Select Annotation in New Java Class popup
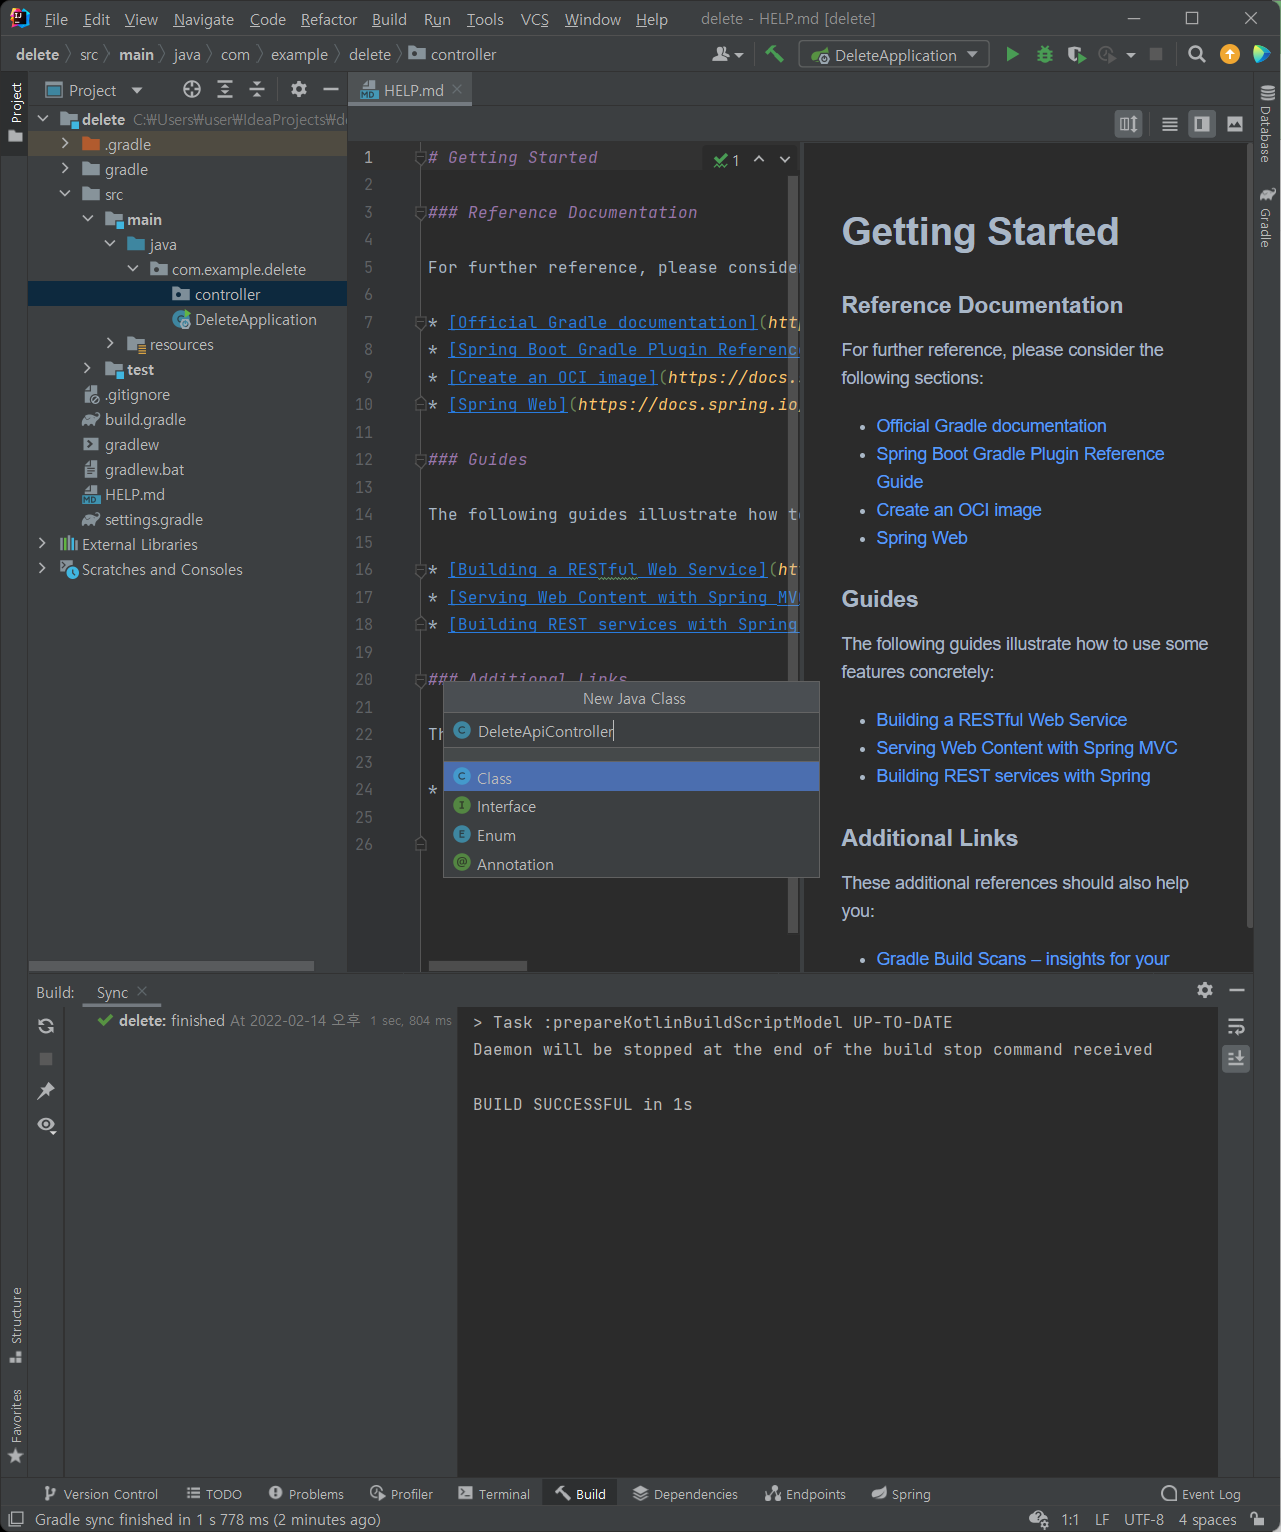This screenshot has height=1532, width=1281. [x=631, y=864]
